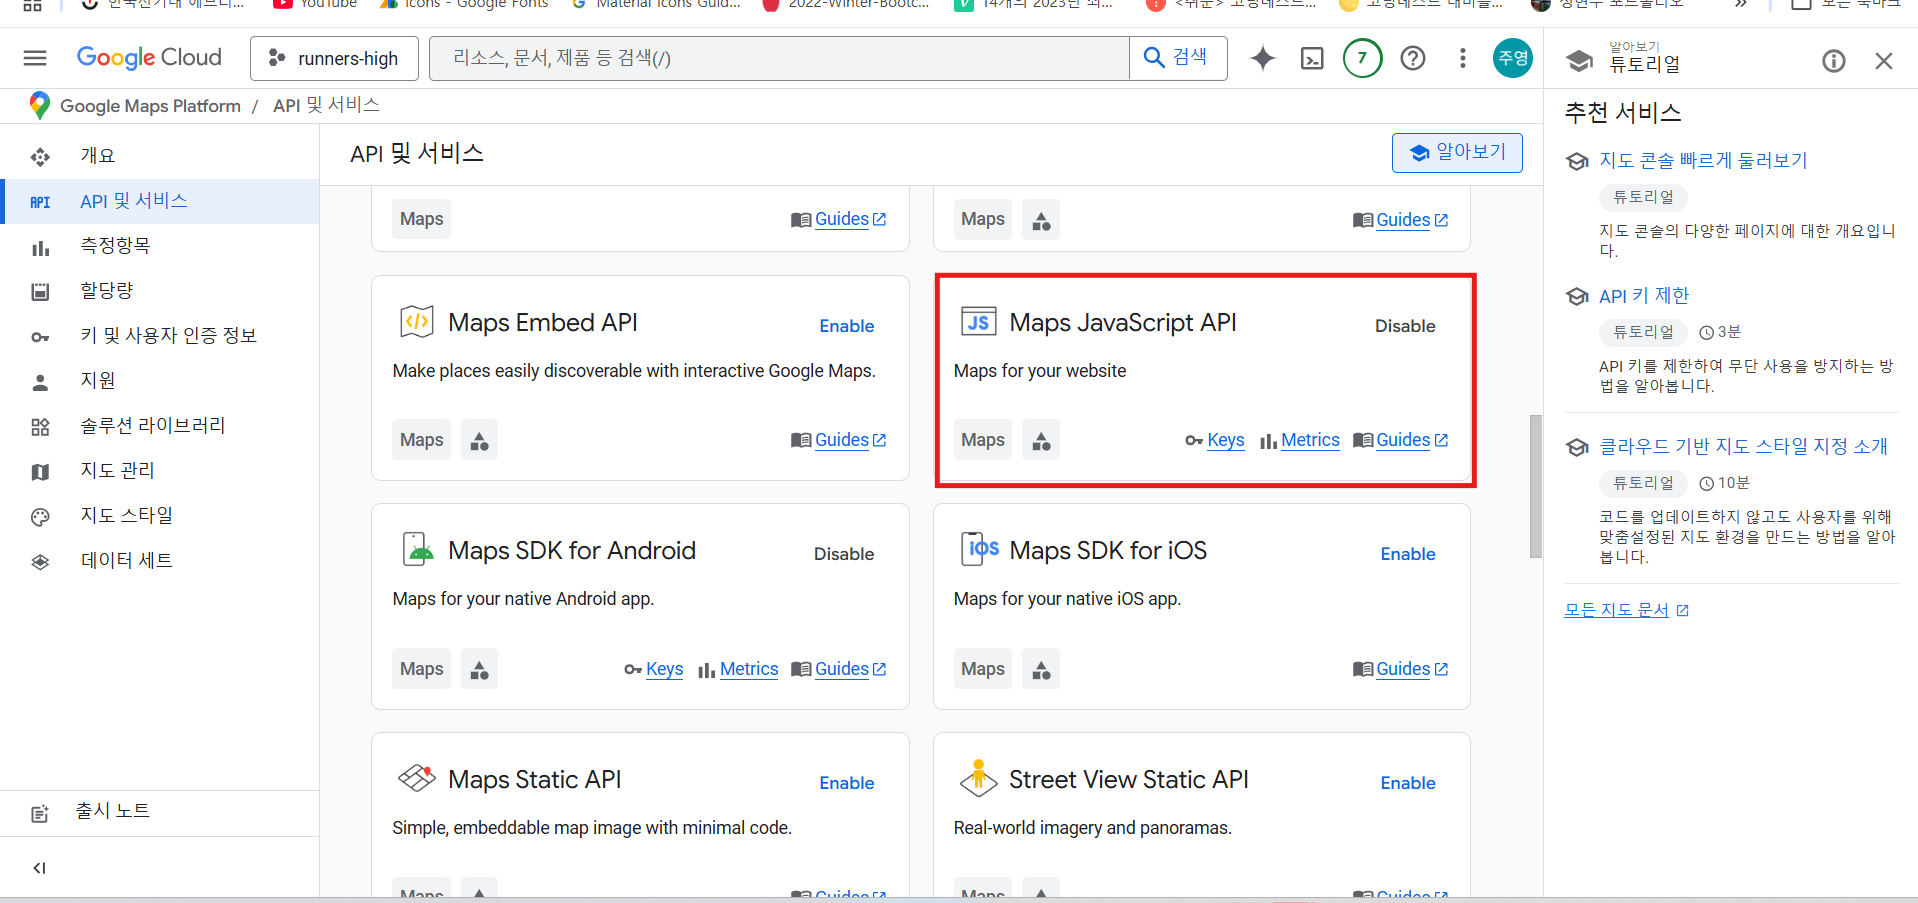Click the tutorial panel info icon
Viewport: 1918px width, 903px height.
1834,61
